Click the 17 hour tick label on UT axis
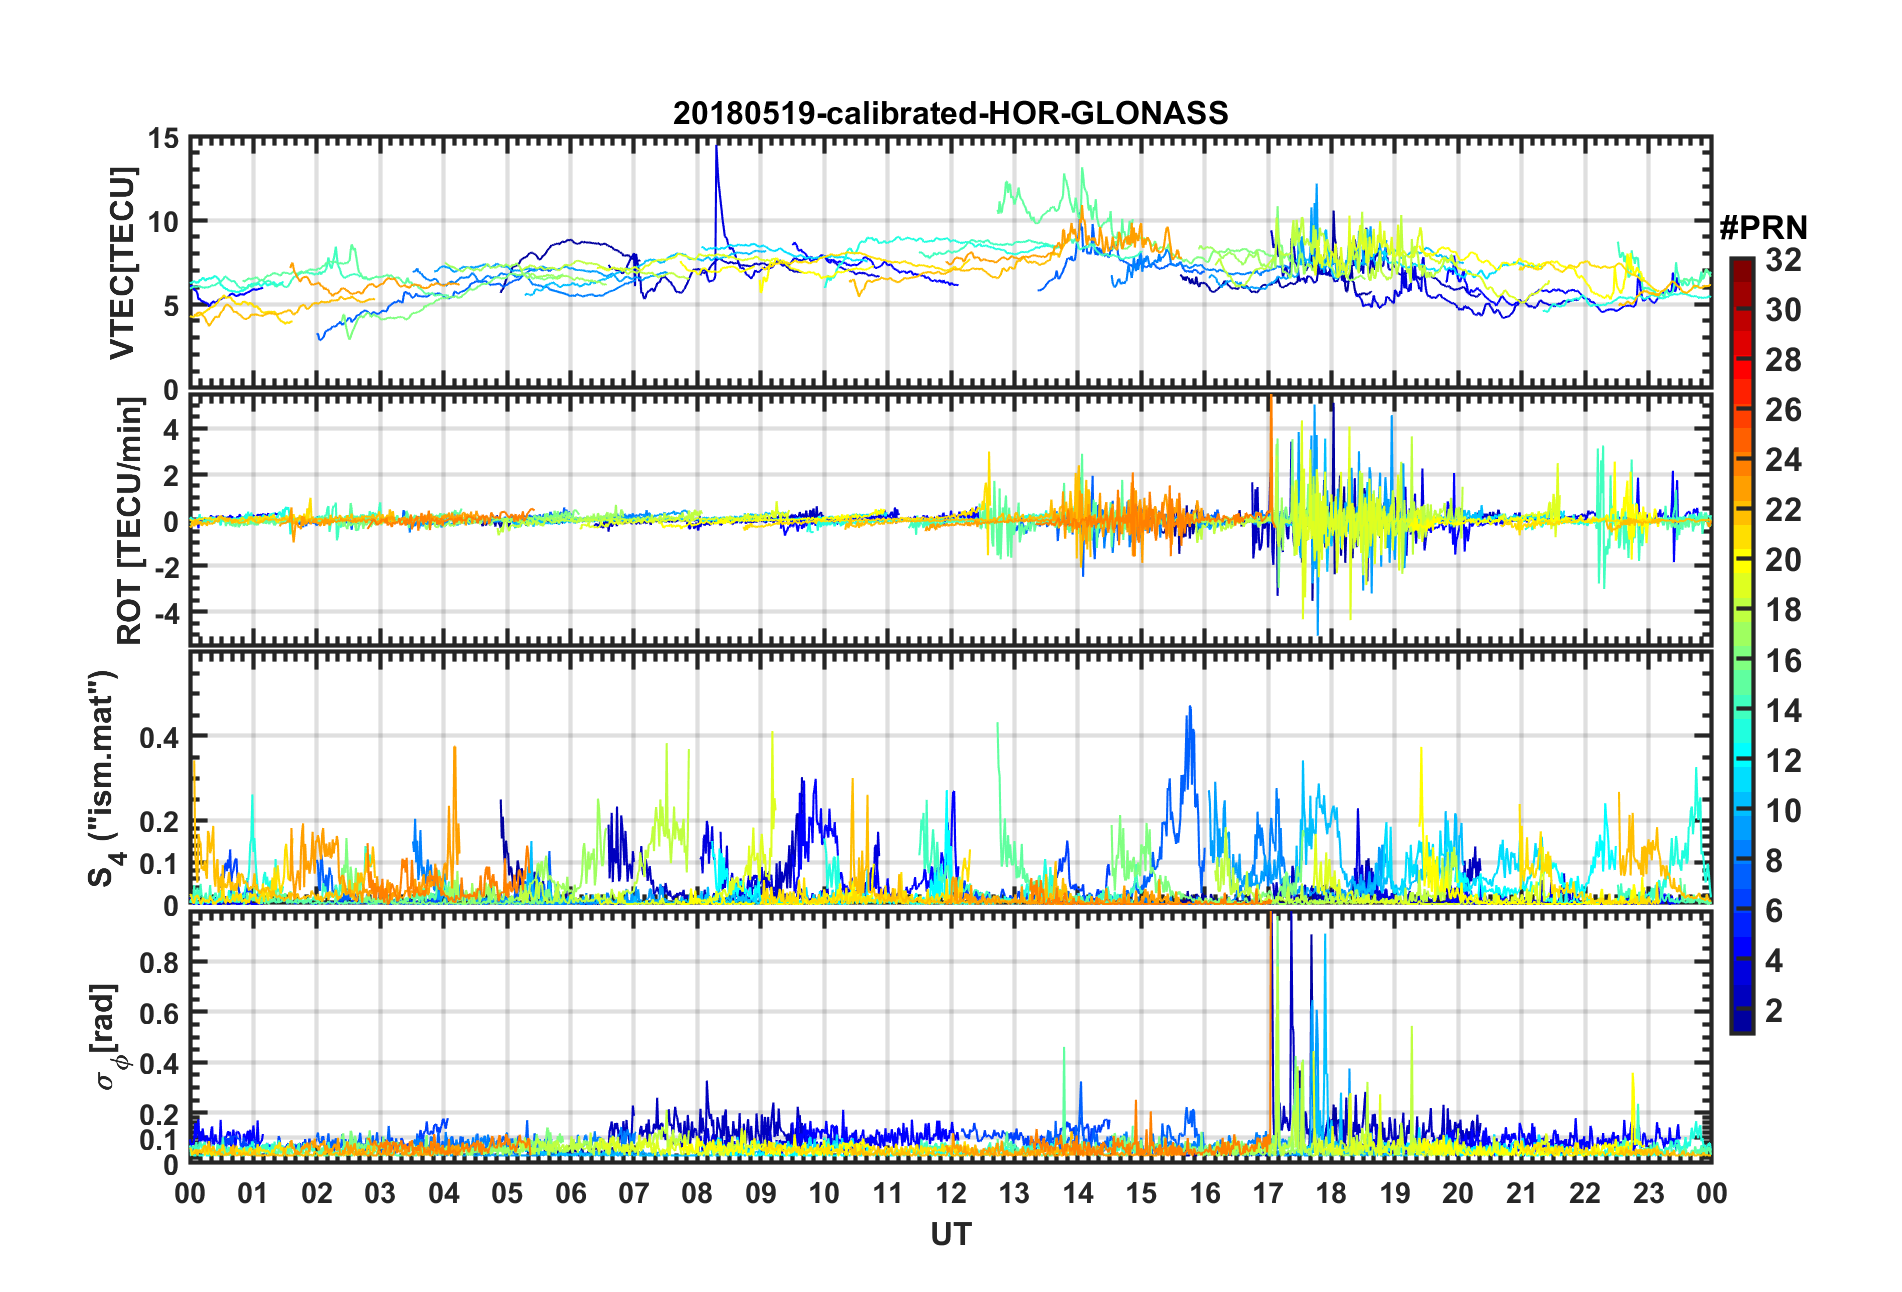The height and width of the screenshot is (1292, 1902). pos(1268,1193)
